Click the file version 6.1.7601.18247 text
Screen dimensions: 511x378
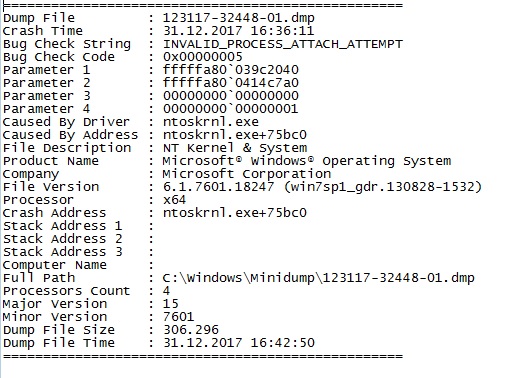click(219, 187)
